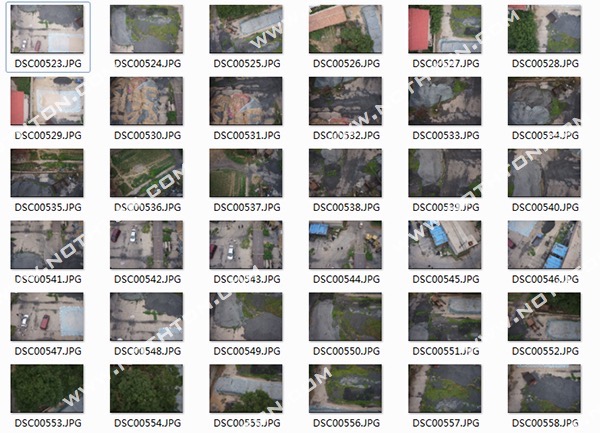Click the DSC00526.JPG file name label

pos(346,63)
